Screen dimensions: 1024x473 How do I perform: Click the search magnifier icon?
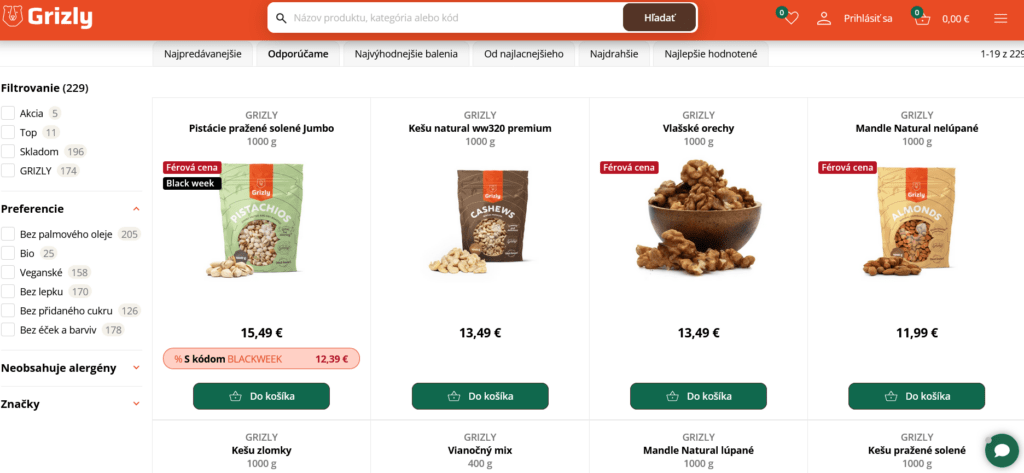(x=281, y=18)
